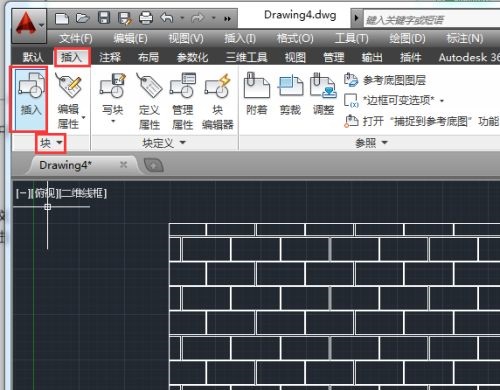The width and height of the screenshot is (500, 390).
Task: Click the Save icon in quick access toolbar
Action: point(104,18)
